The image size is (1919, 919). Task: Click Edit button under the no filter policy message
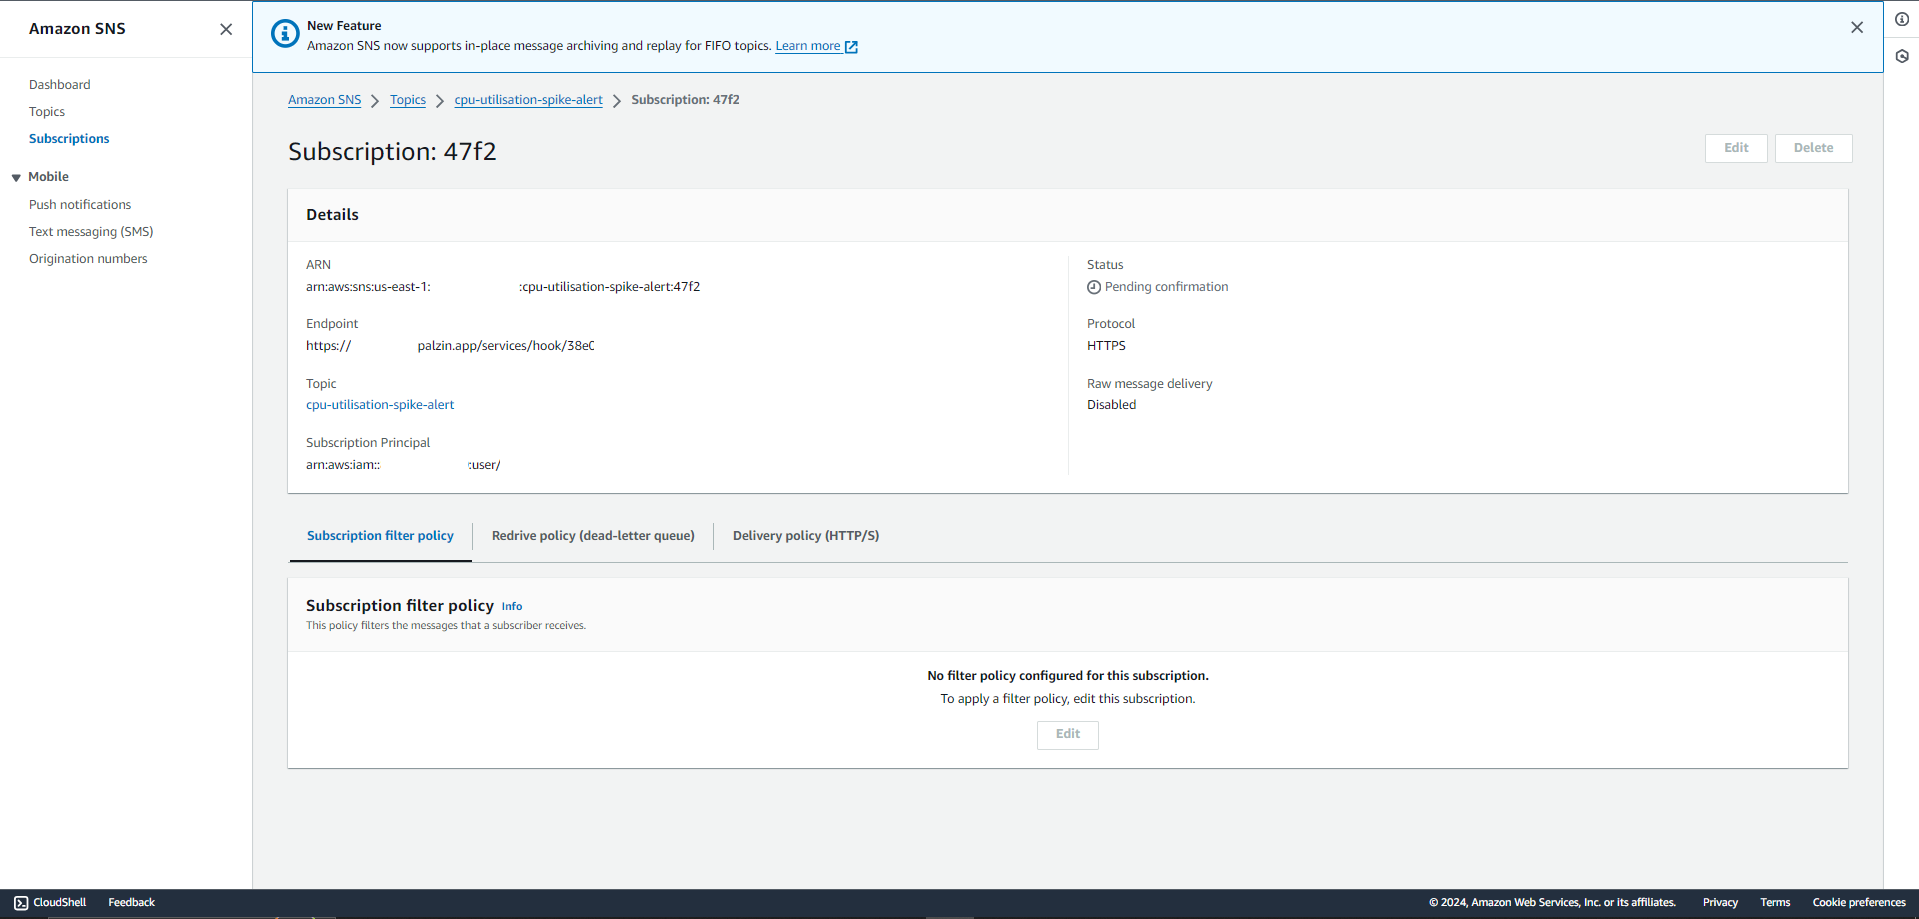click(1067, 735)
